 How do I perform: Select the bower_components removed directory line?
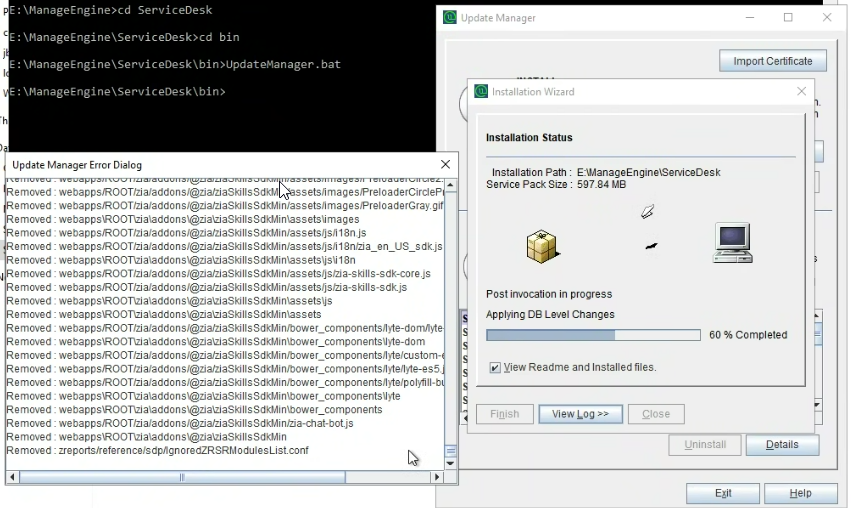pos(194,409)
